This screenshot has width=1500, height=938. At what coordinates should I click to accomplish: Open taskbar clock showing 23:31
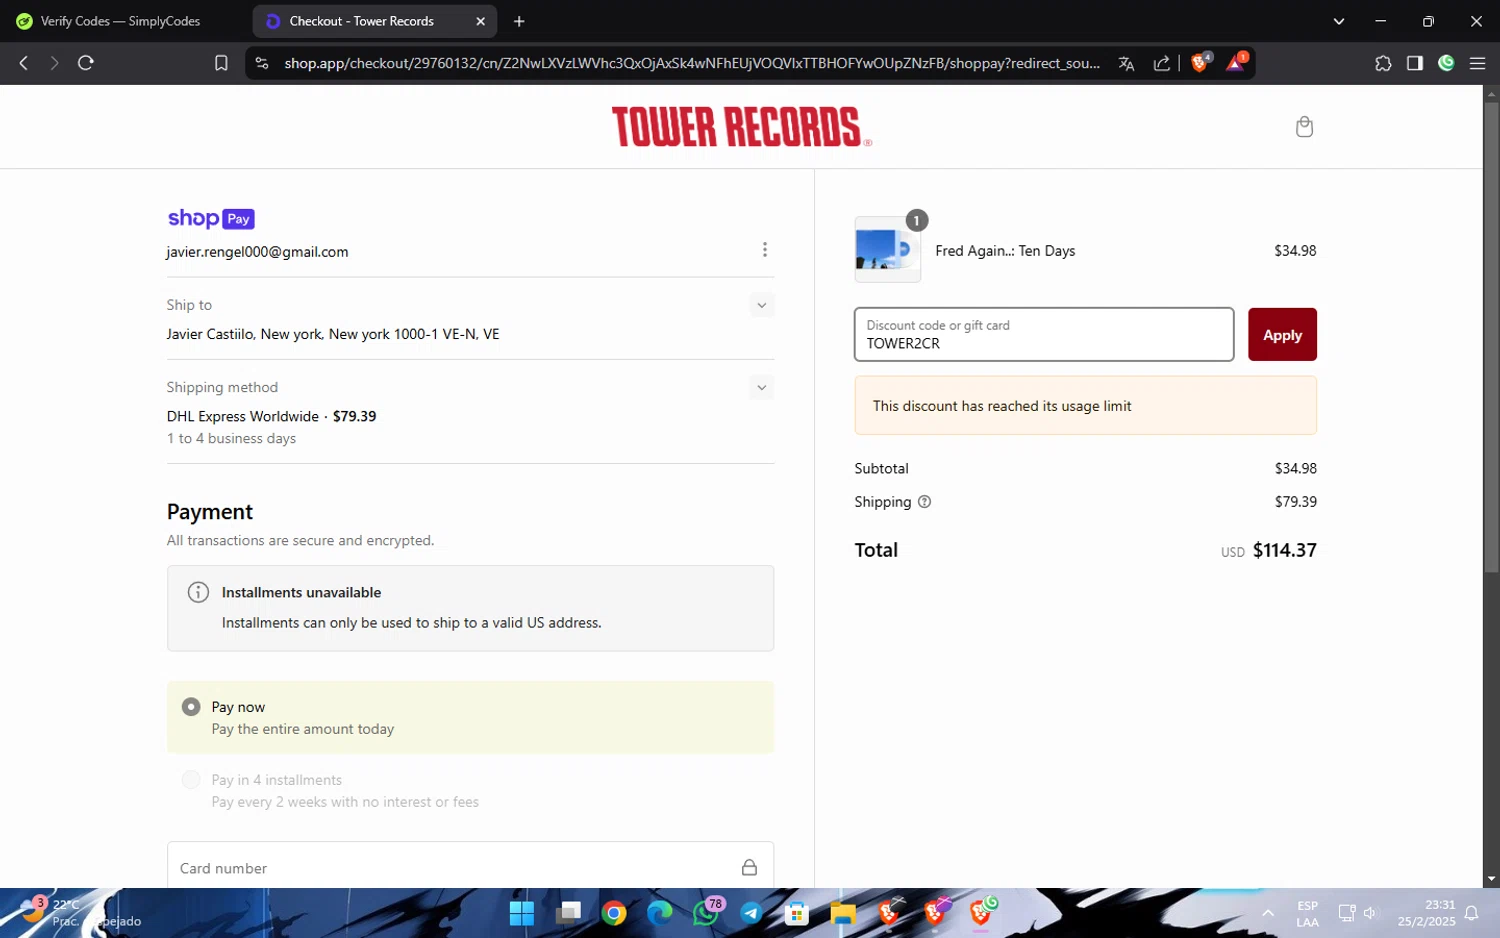point(1427,913)
